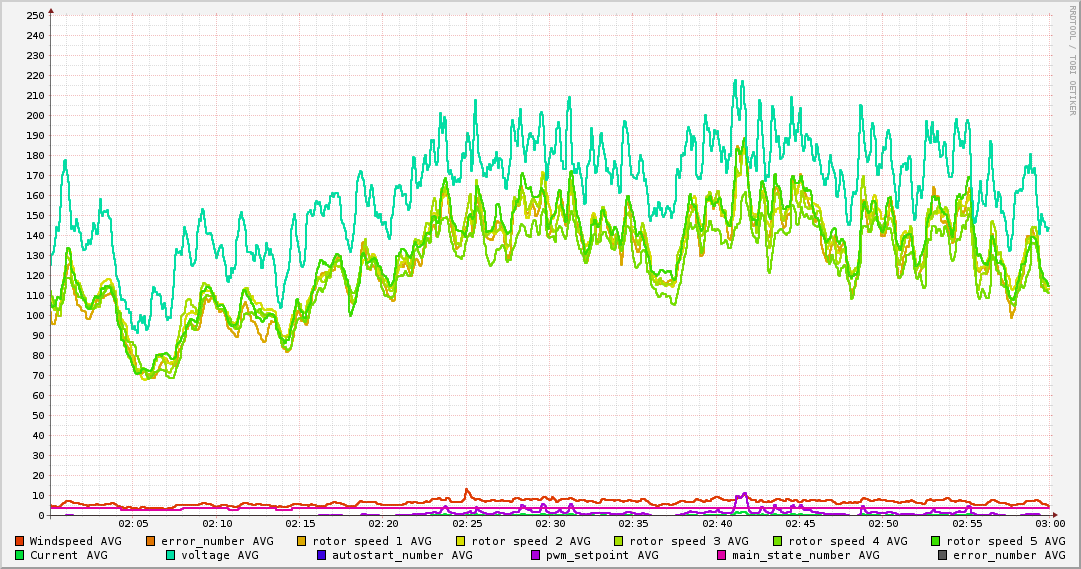Click the Windspeed AVG legend label text
The width and height of the screenshot is (1081, 569).
pos(75,541)
